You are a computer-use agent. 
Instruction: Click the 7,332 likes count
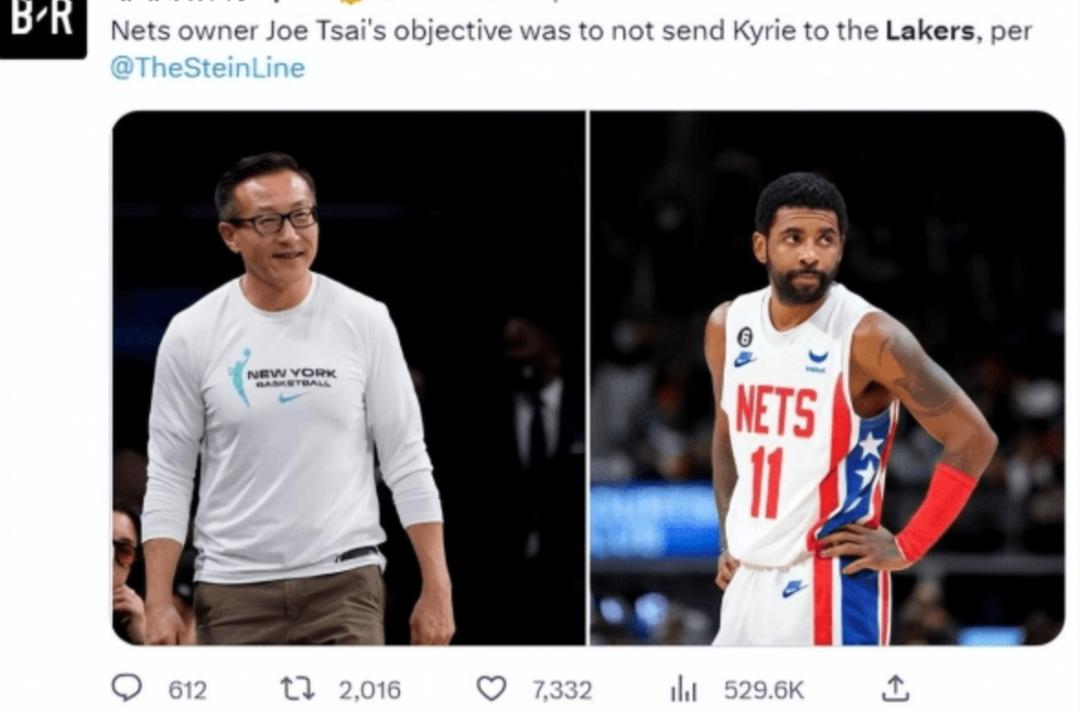pyautogui.click(x=562, y=689)
